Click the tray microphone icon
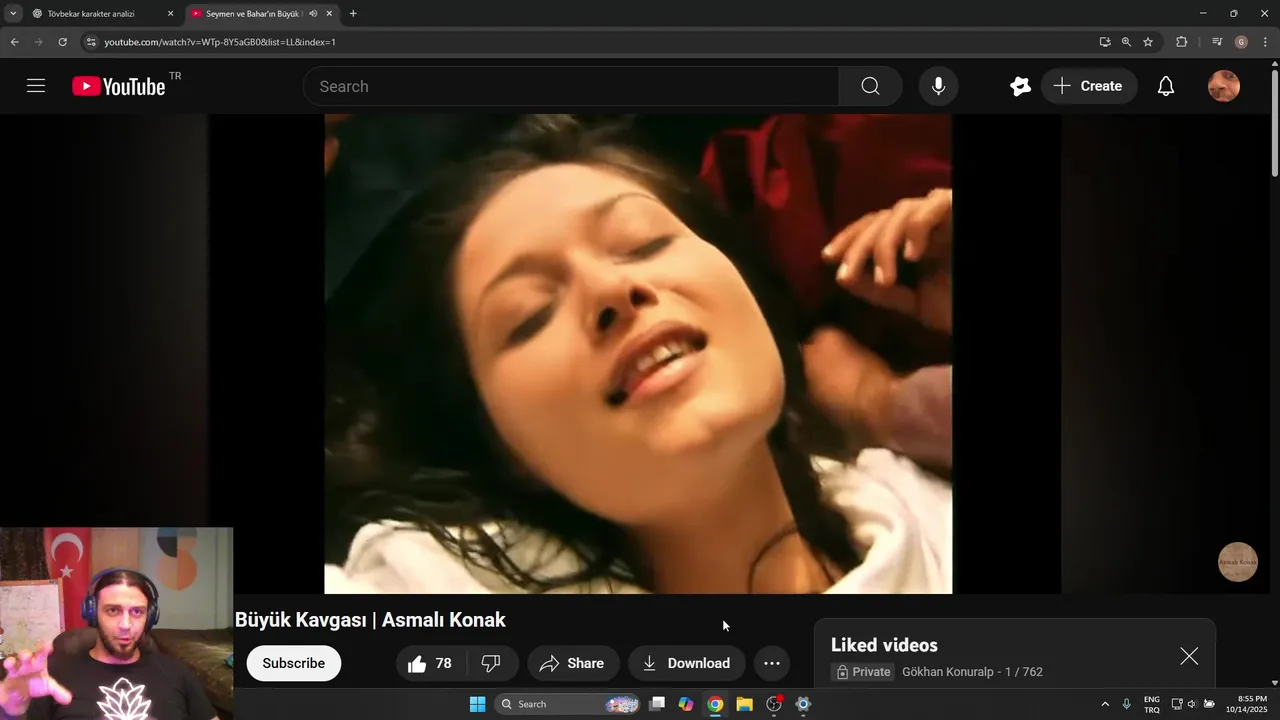1280x720 pixels. (x=1127, y=704)
